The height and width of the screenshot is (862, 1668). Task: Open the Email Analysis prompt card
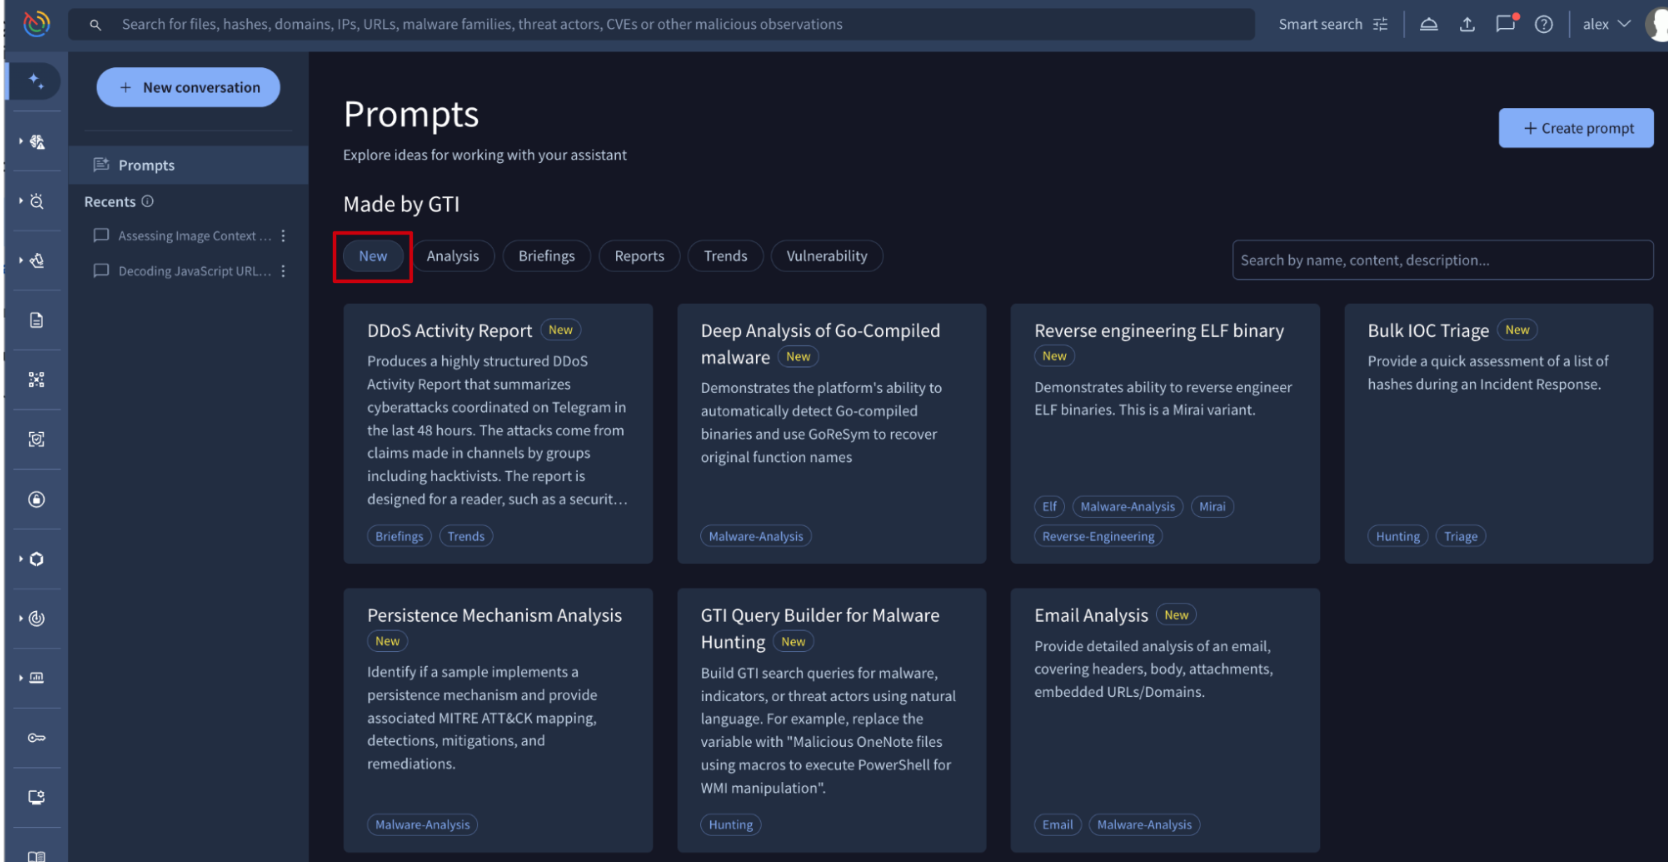click(x=1165, y=720)
